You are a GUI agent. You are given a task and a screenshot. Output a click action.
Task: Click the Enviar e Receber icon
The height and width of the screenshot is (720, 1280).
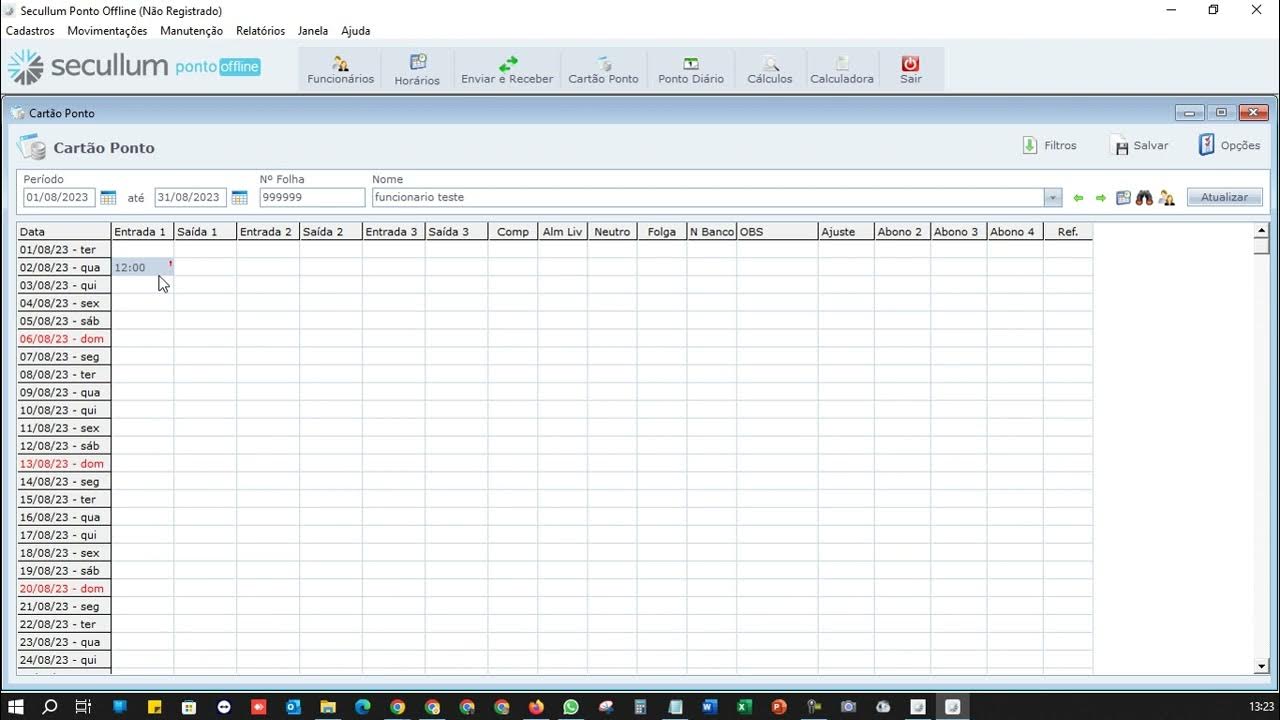[507, 69]
